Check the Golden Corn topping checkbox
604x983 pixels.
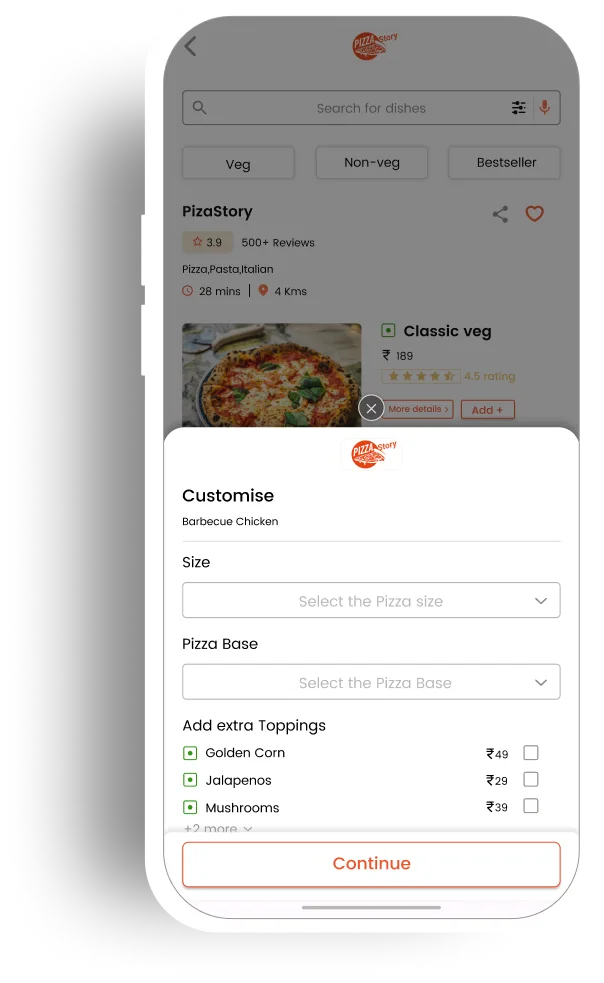point(531,752)
